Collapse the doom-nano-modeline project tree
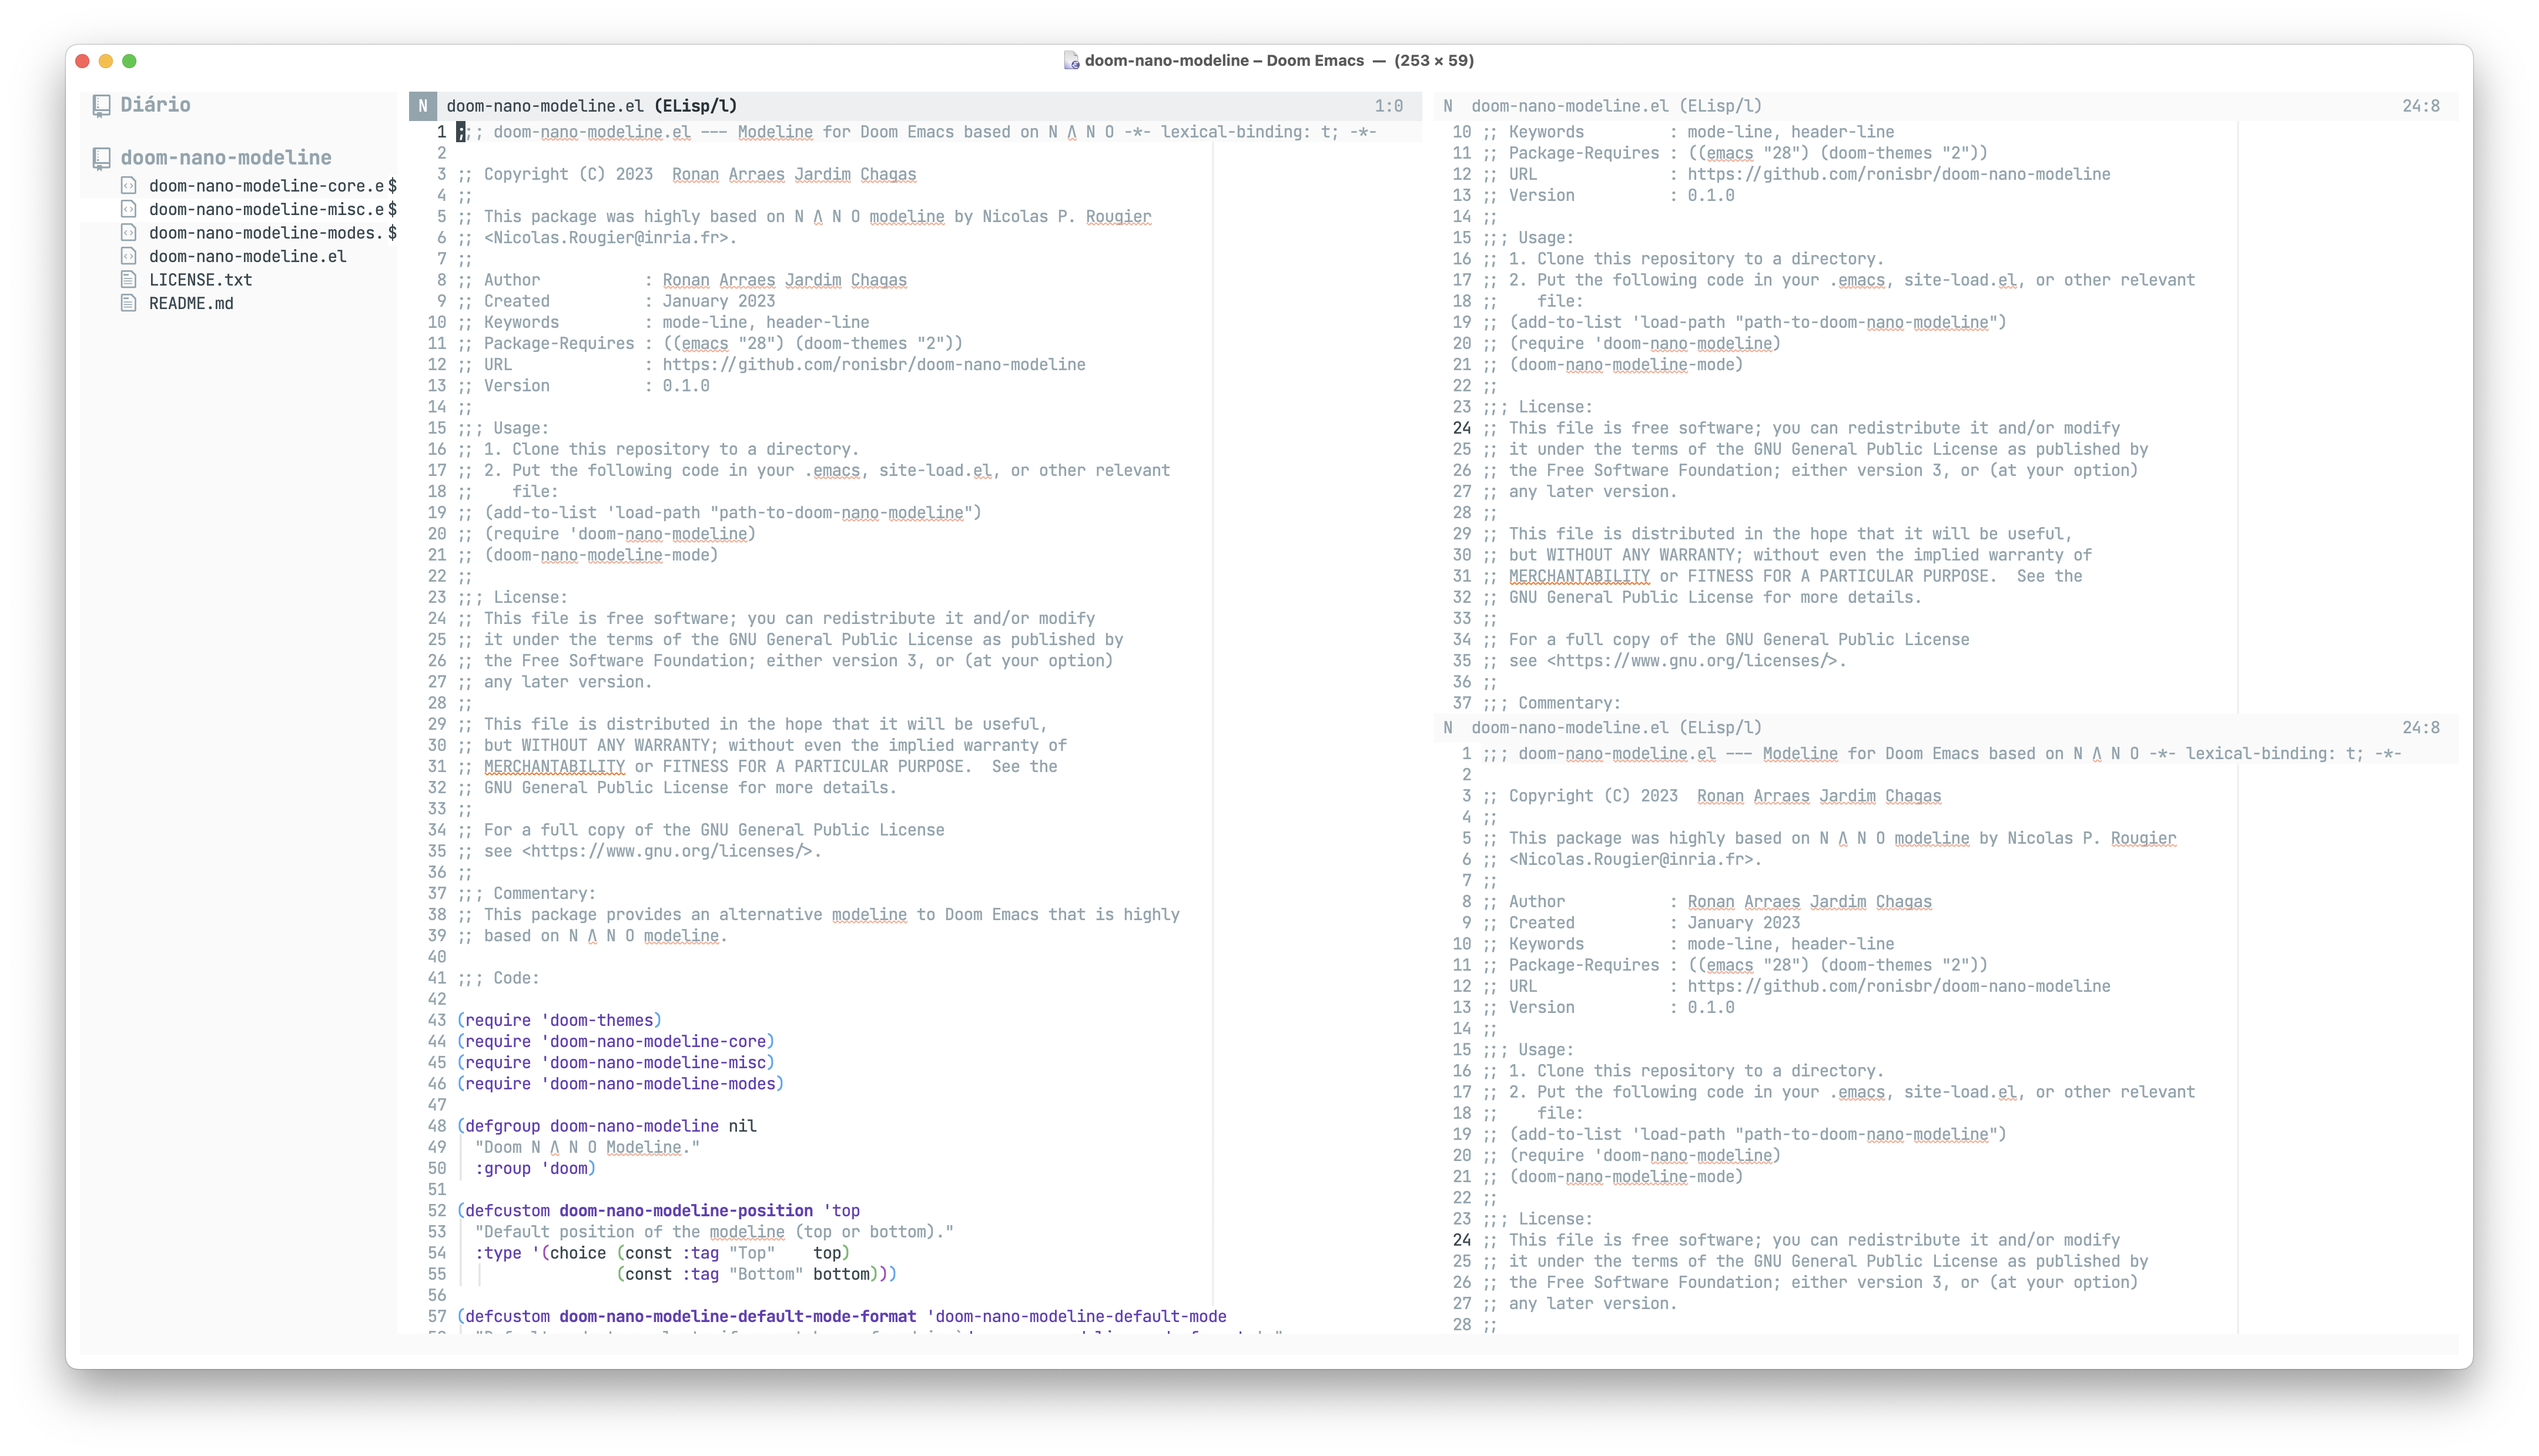Viewport: 2539px width, 1456px height. point(225,158)
